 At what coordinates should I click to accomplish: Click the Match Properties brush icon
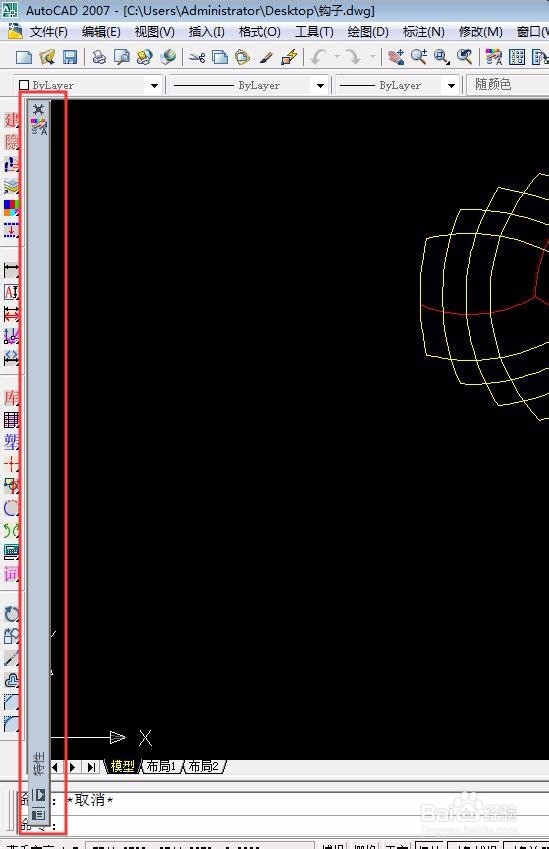tap(266, 57)
